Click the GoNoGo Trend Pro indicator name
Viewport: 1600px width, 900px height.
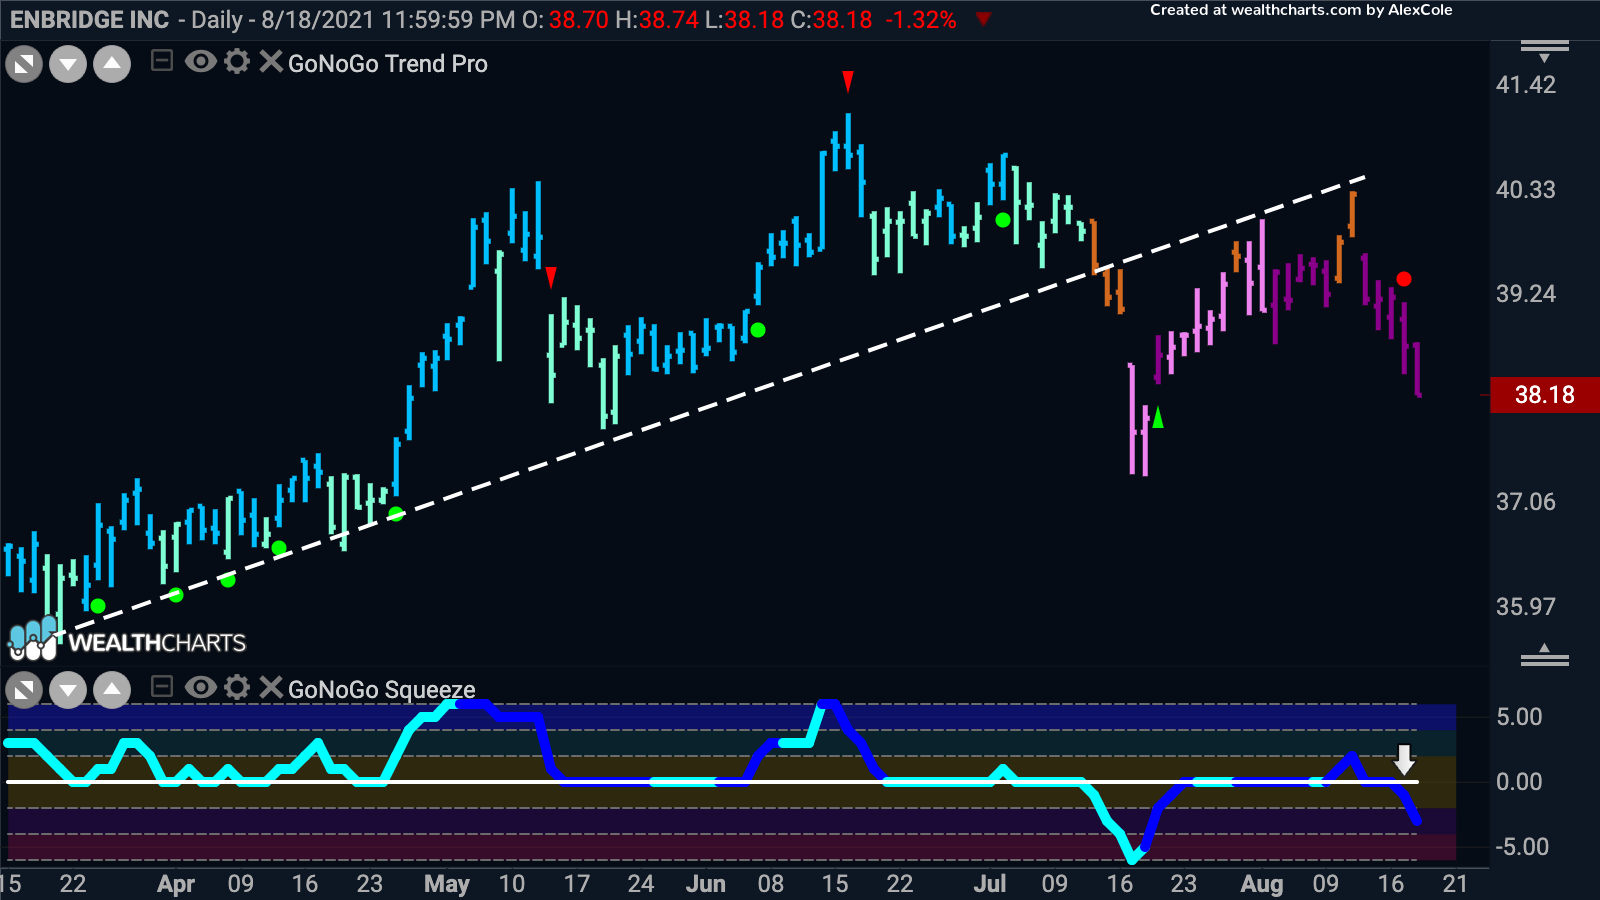[x=388, y=64]
